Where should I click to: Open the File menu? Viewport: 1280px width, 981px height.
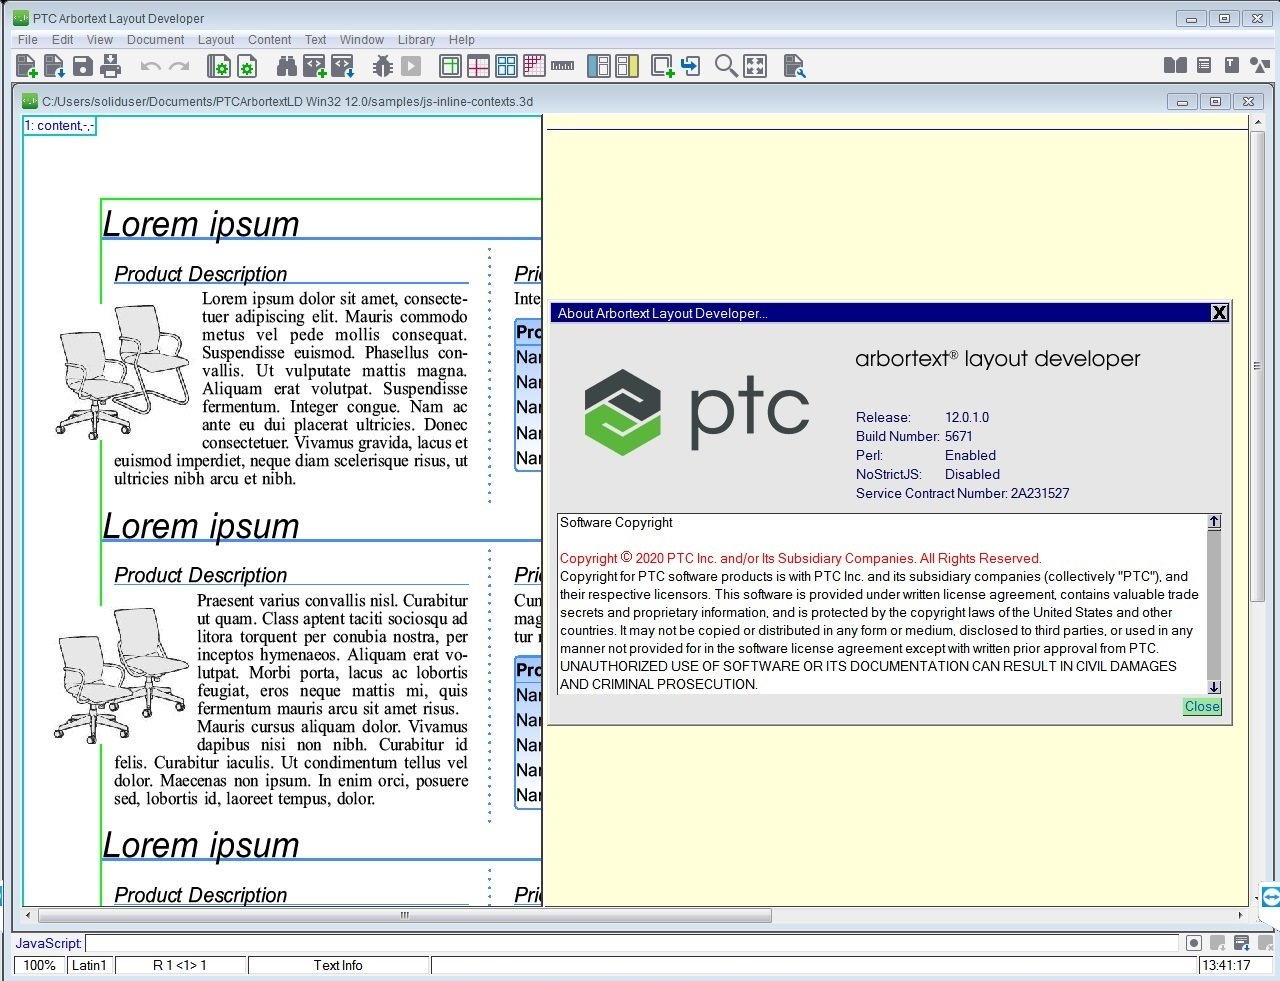pos(28,40)
